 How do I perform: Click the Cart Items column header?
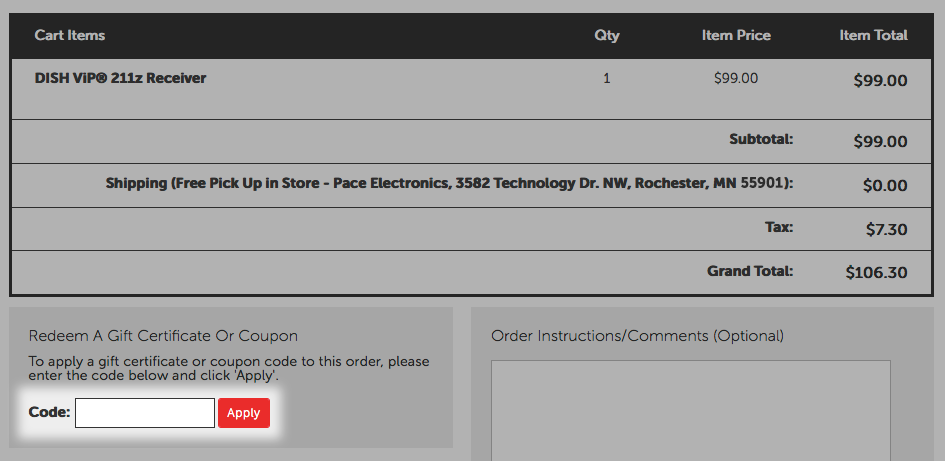click(70, 36)
